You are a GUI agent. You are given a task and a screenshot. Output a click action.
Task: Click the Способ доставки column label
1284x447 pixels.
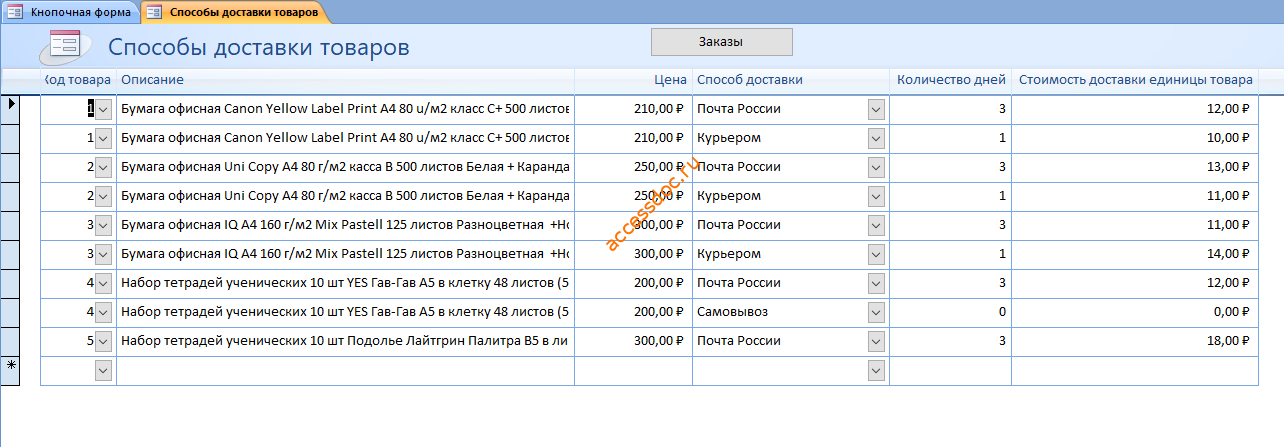[x=750, y=80]
